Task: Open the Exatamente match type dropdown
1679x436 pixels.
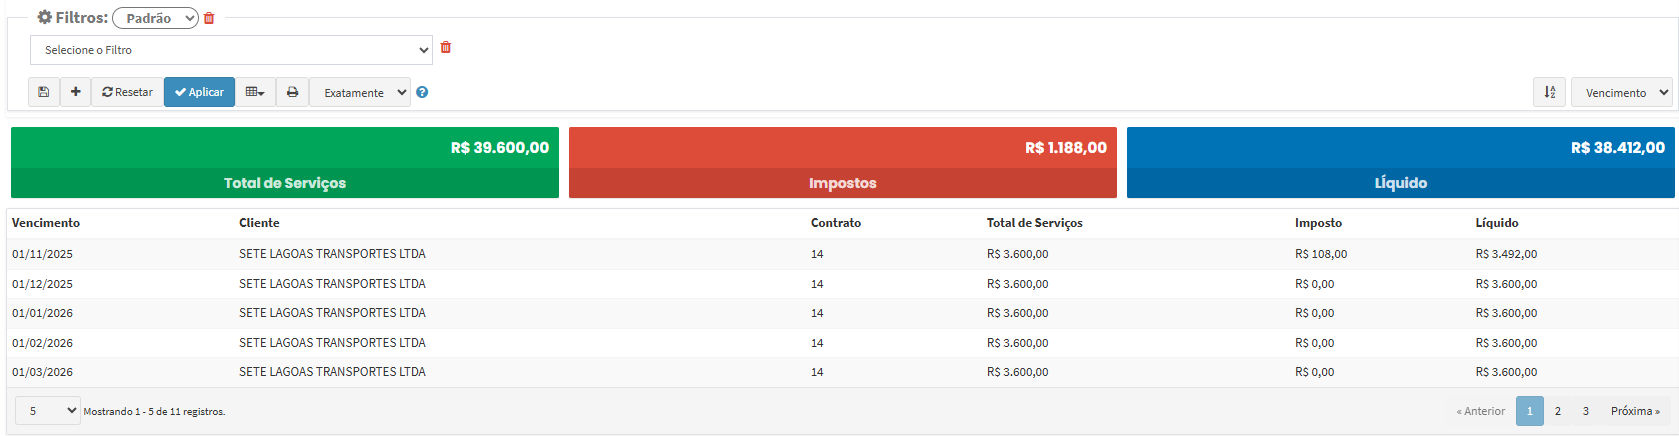Action: 360,92
